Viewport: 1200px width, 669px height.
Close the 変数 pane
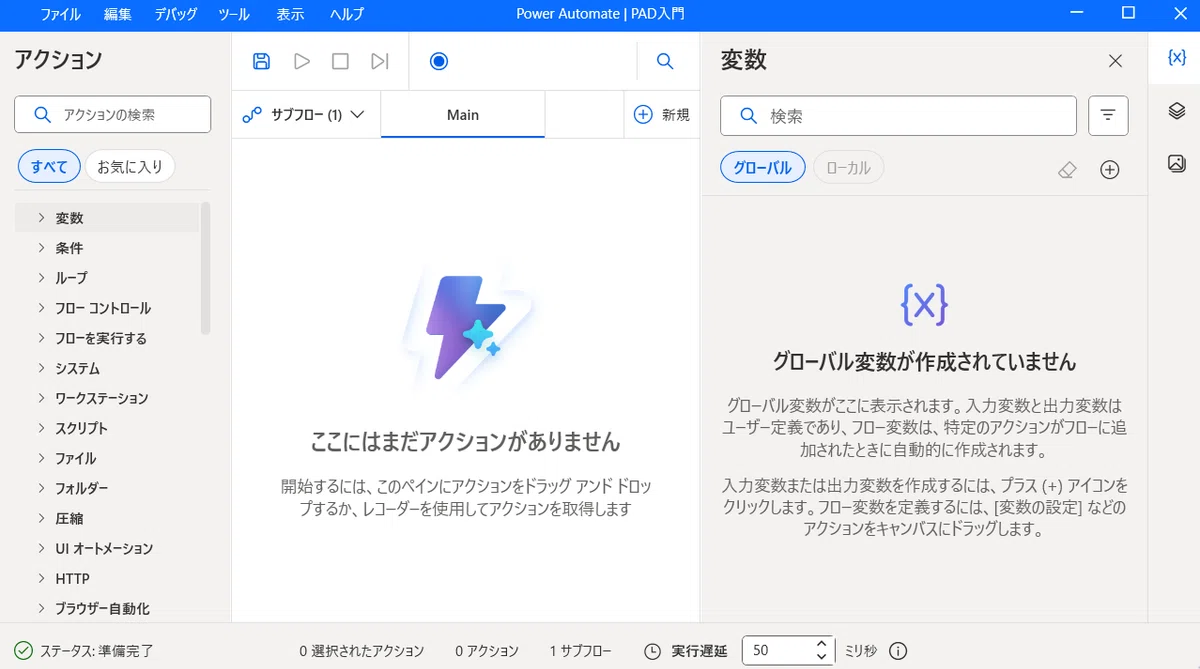[1116, 61]
